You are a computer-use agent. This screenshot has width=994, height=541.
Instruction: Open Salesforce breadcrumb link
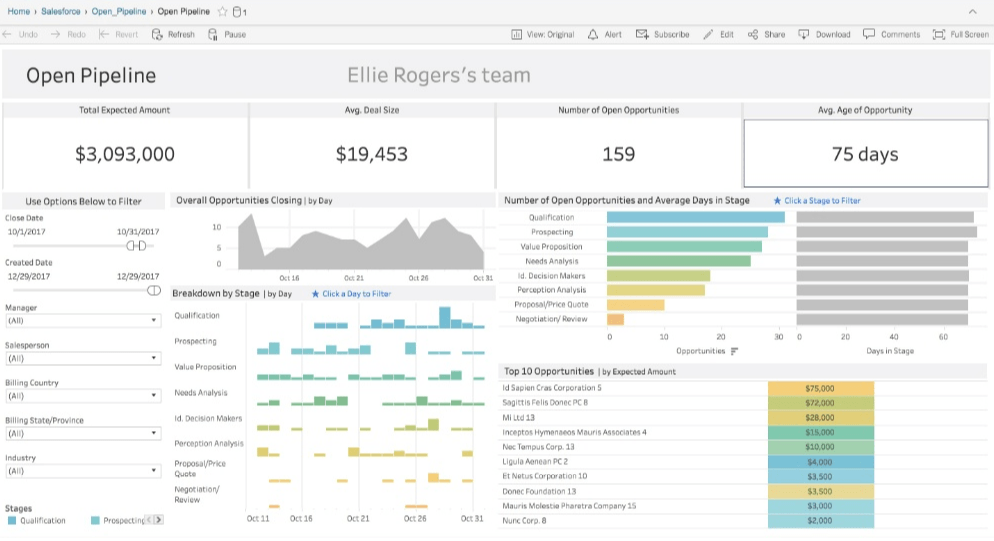[62, 12]
